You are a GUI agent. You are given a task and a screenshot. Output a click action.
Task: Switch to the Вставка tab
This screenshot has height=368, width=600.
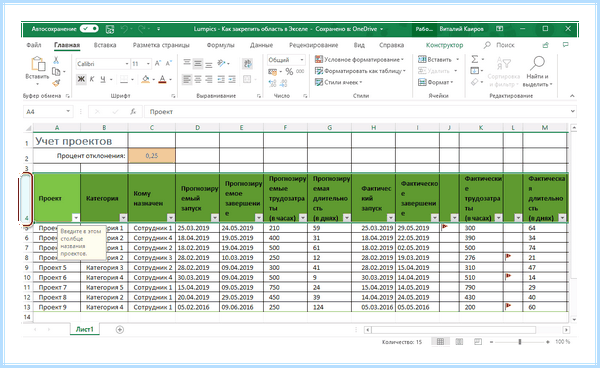point(105,45)
